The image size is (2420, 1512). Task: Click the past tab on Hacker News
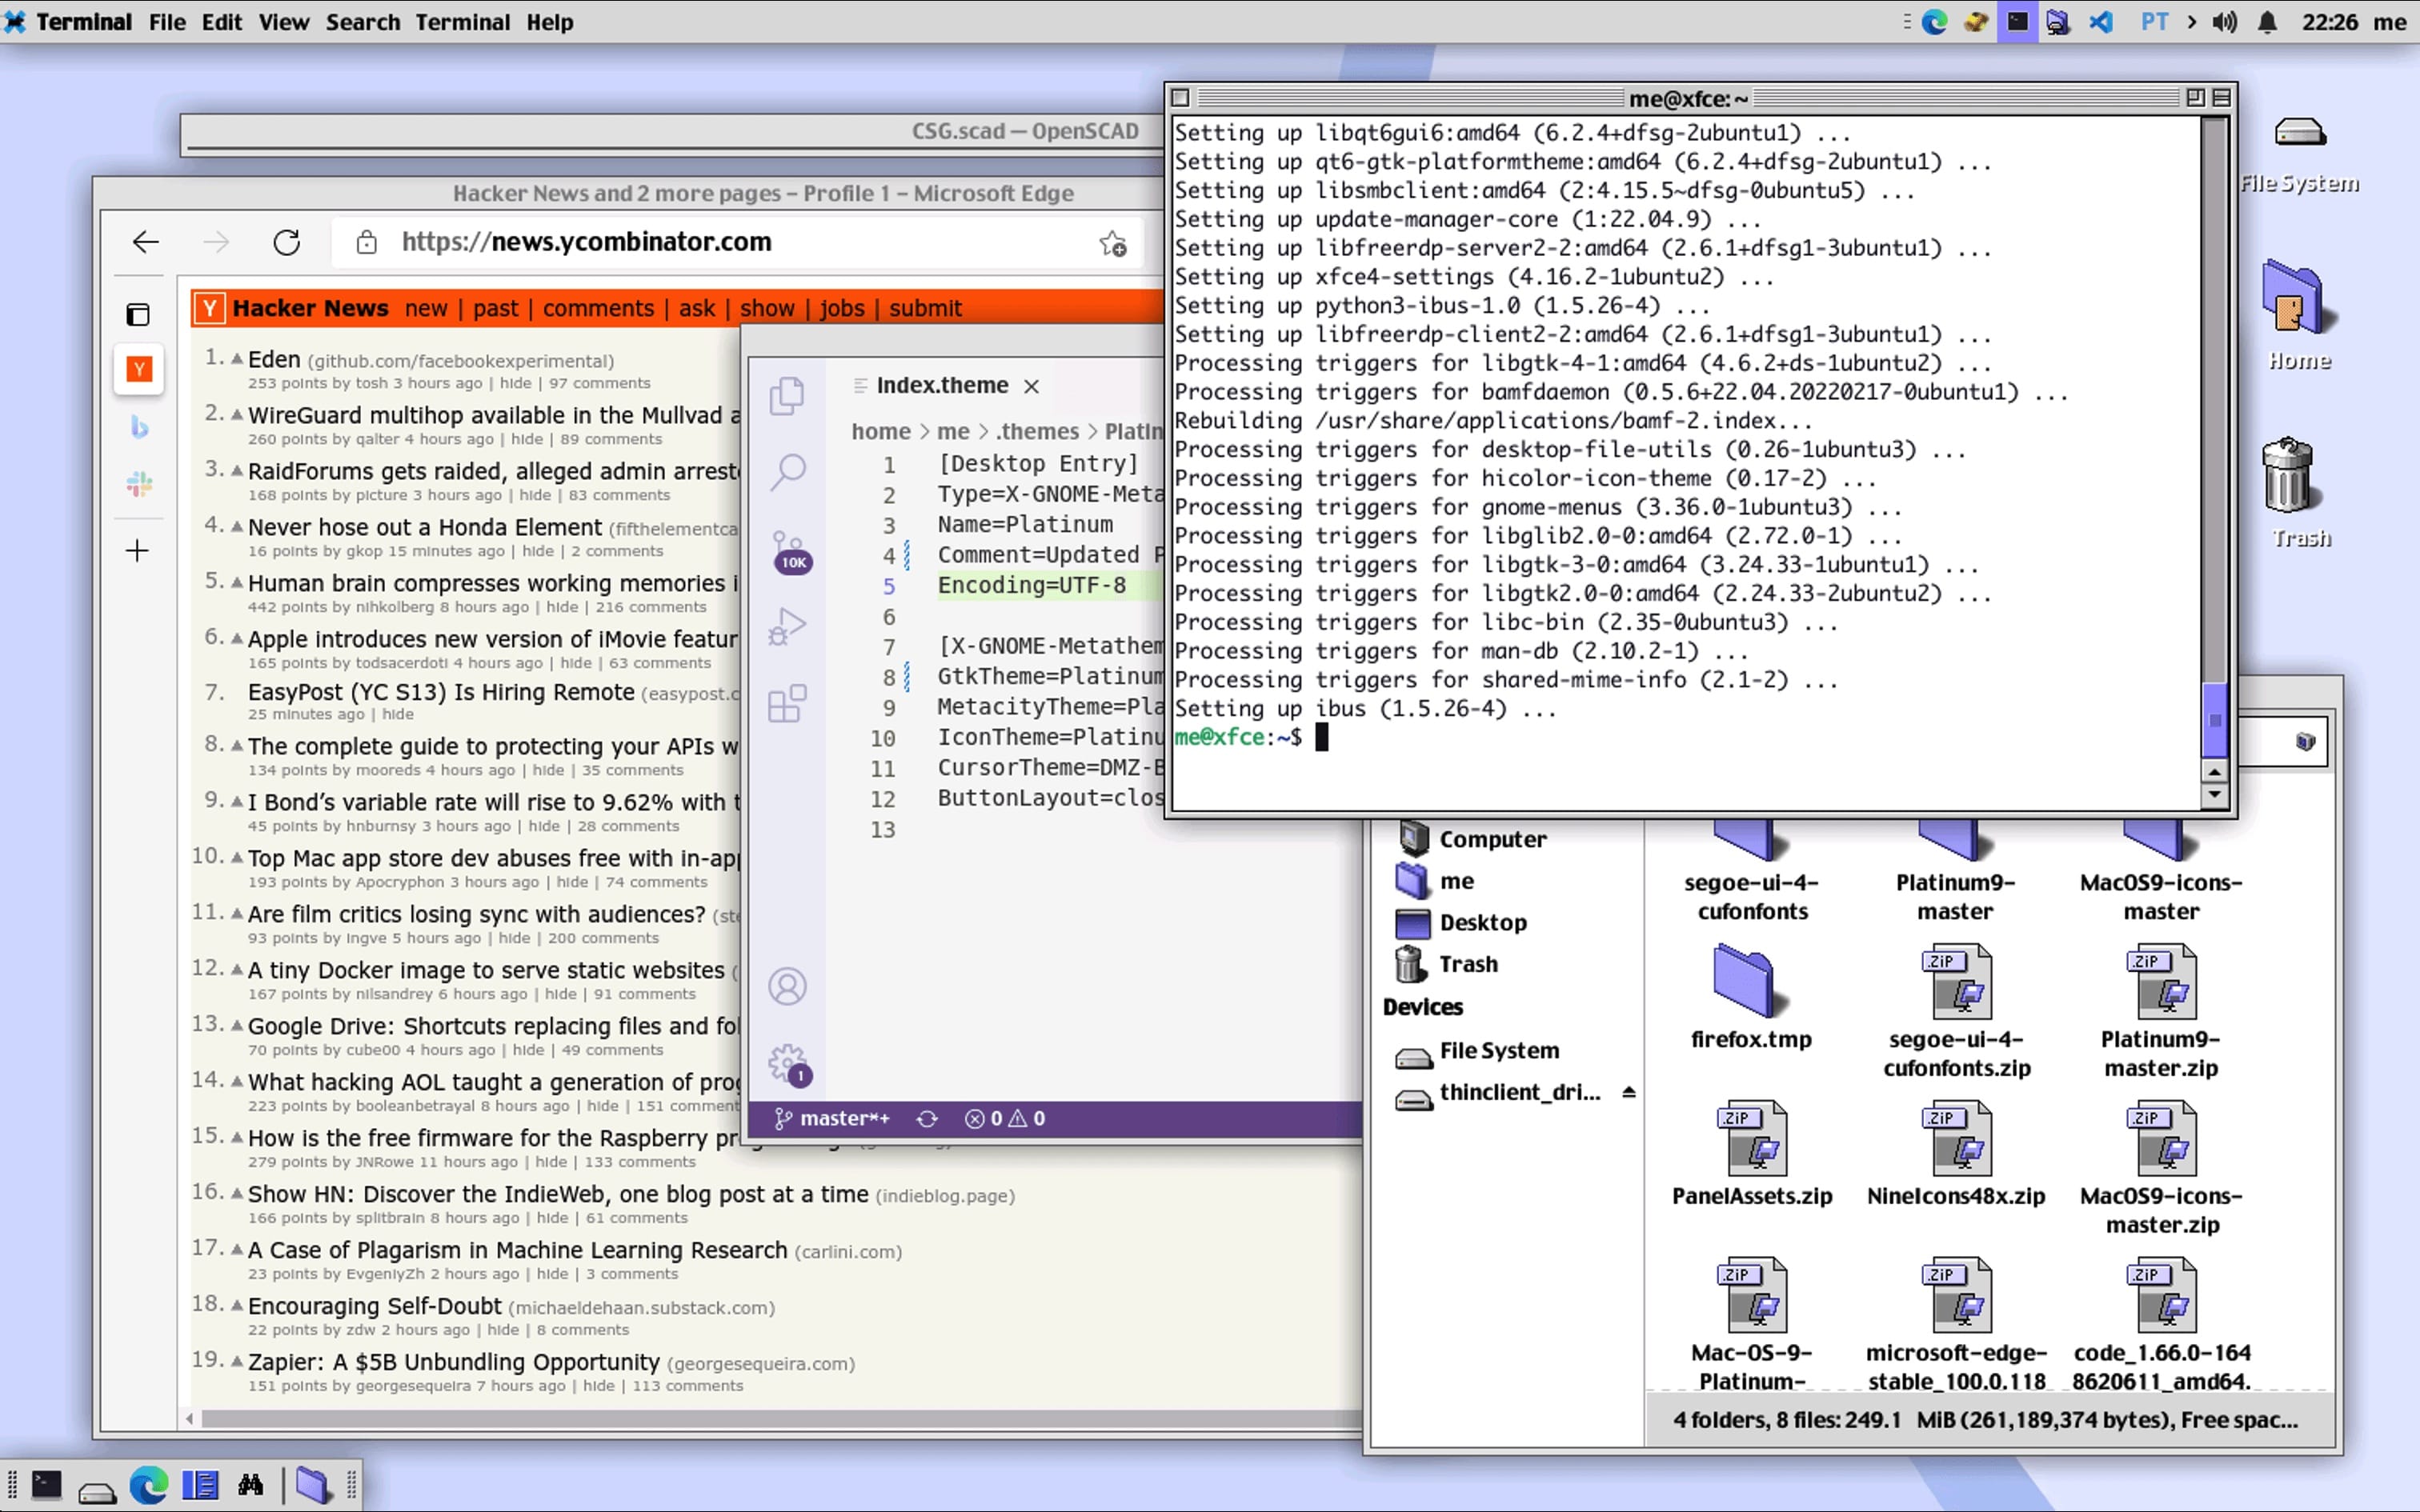[x=495, y=308]
